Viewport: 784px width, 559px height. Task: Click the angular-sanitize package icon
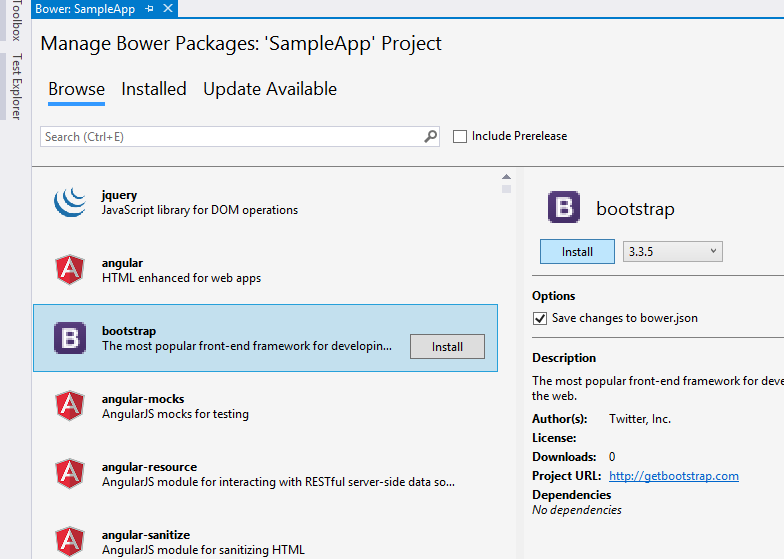point(70,541)
